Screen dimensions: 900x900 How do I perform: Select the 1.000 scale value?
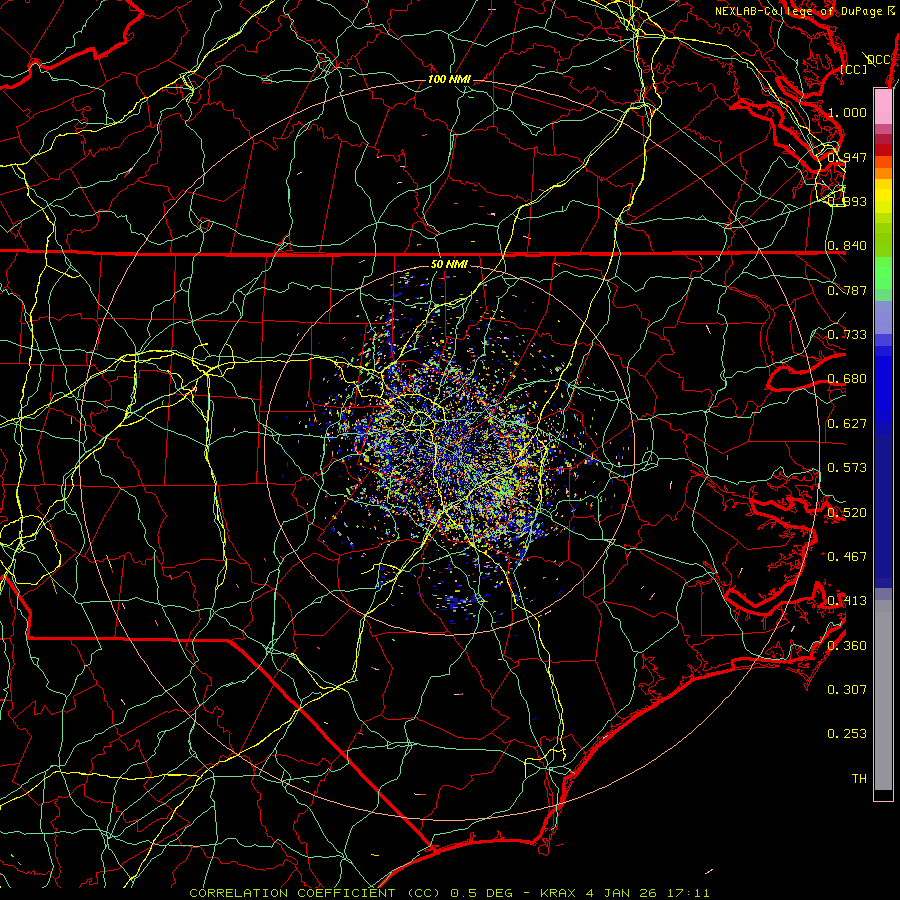tap(847, 112)
